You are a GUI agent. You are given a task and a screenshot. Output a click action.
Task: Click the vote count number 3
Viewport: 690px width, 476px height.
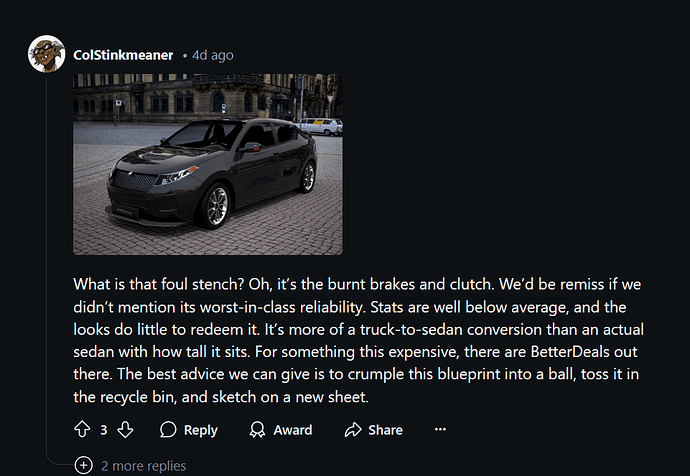[x=104, y=430]
